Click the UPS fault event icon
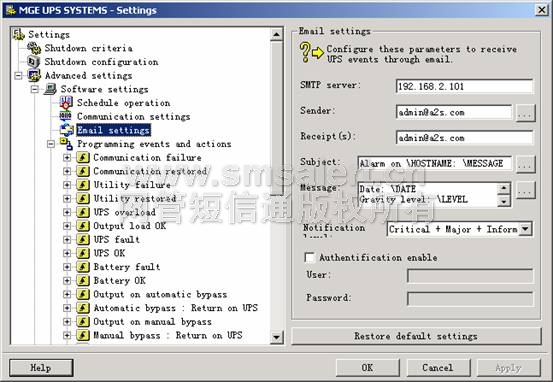The width and height of the screenshot is (553, 382). point(83,240)
